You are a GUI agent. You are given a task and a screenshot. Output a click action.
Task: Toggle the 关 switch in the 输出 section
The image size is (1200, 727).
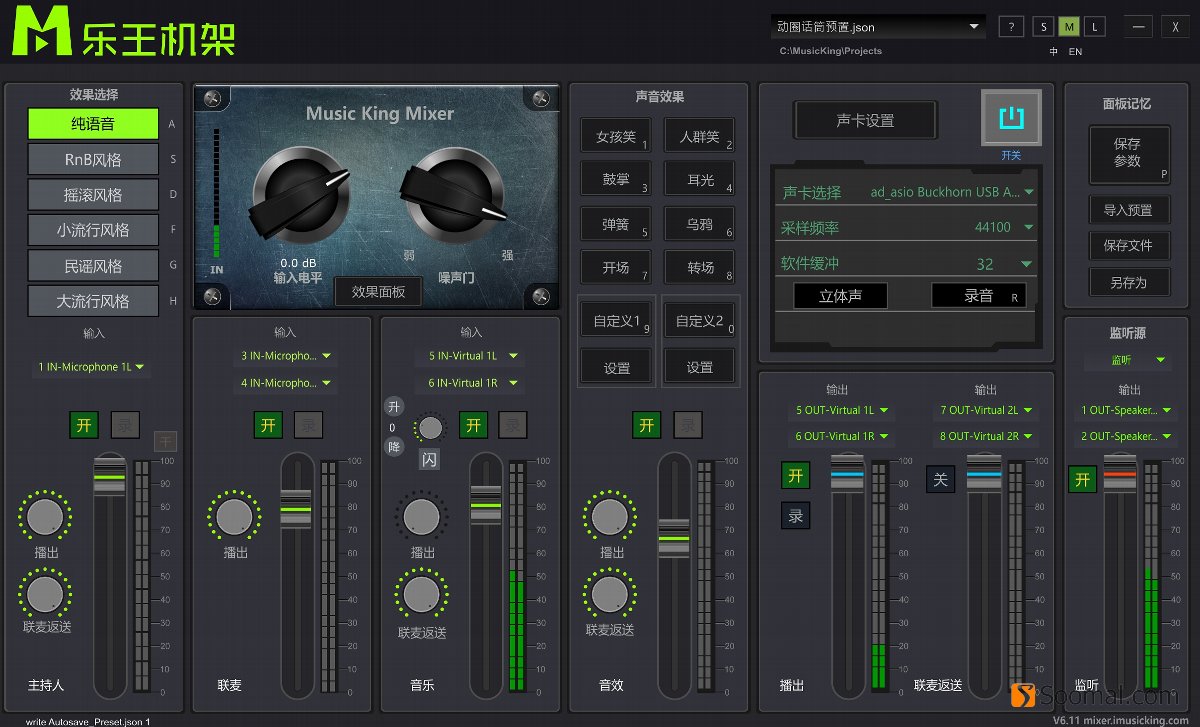[940, 480]
